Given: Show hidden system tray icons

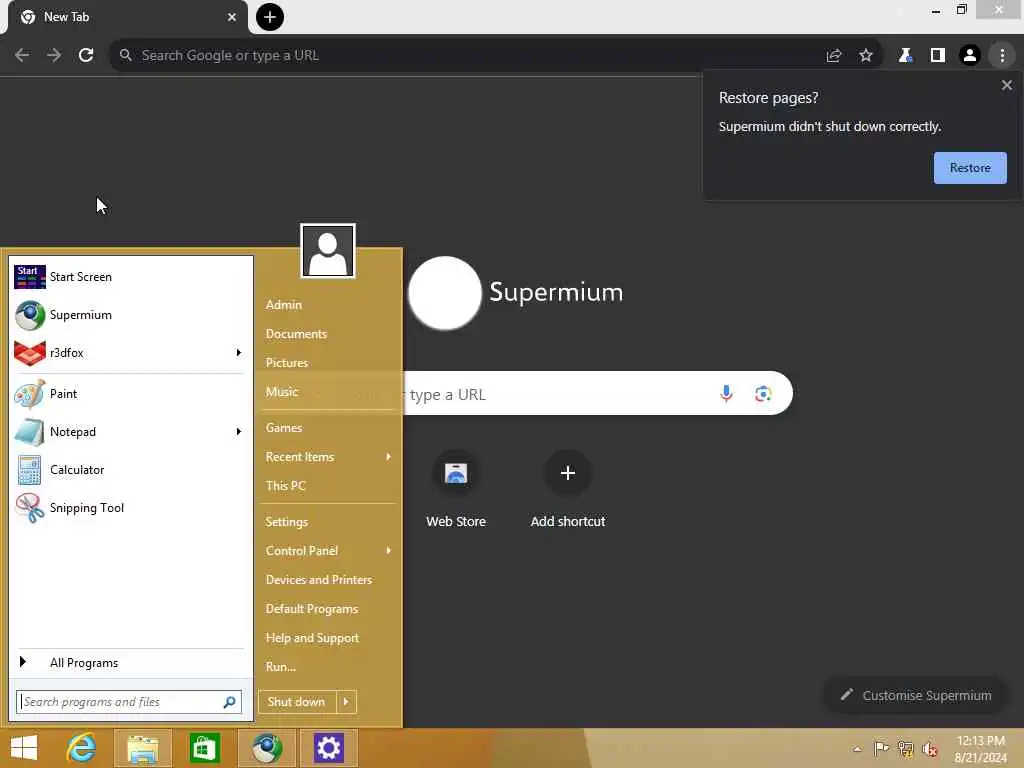Looking at the screenshot, I should [x=857, y=749].
